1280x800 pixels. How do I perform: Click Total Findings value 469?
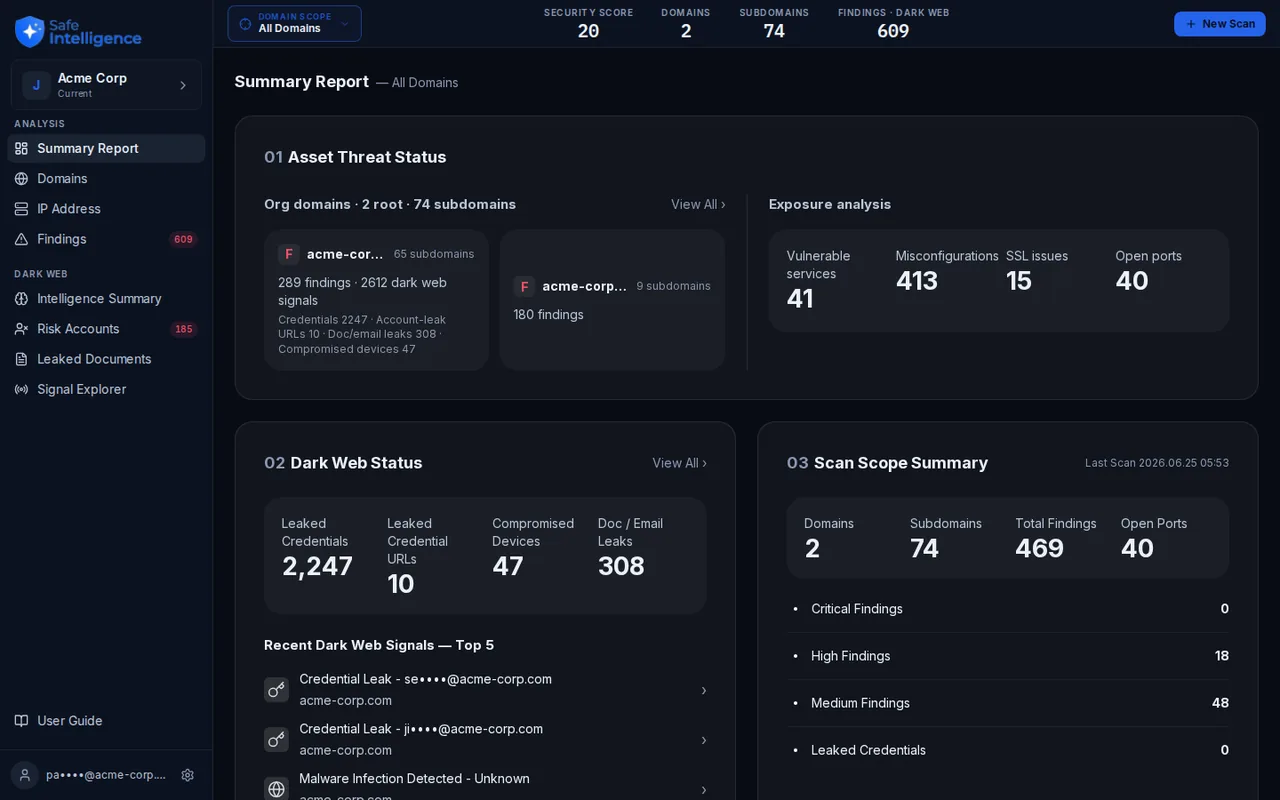(1039, 548)
